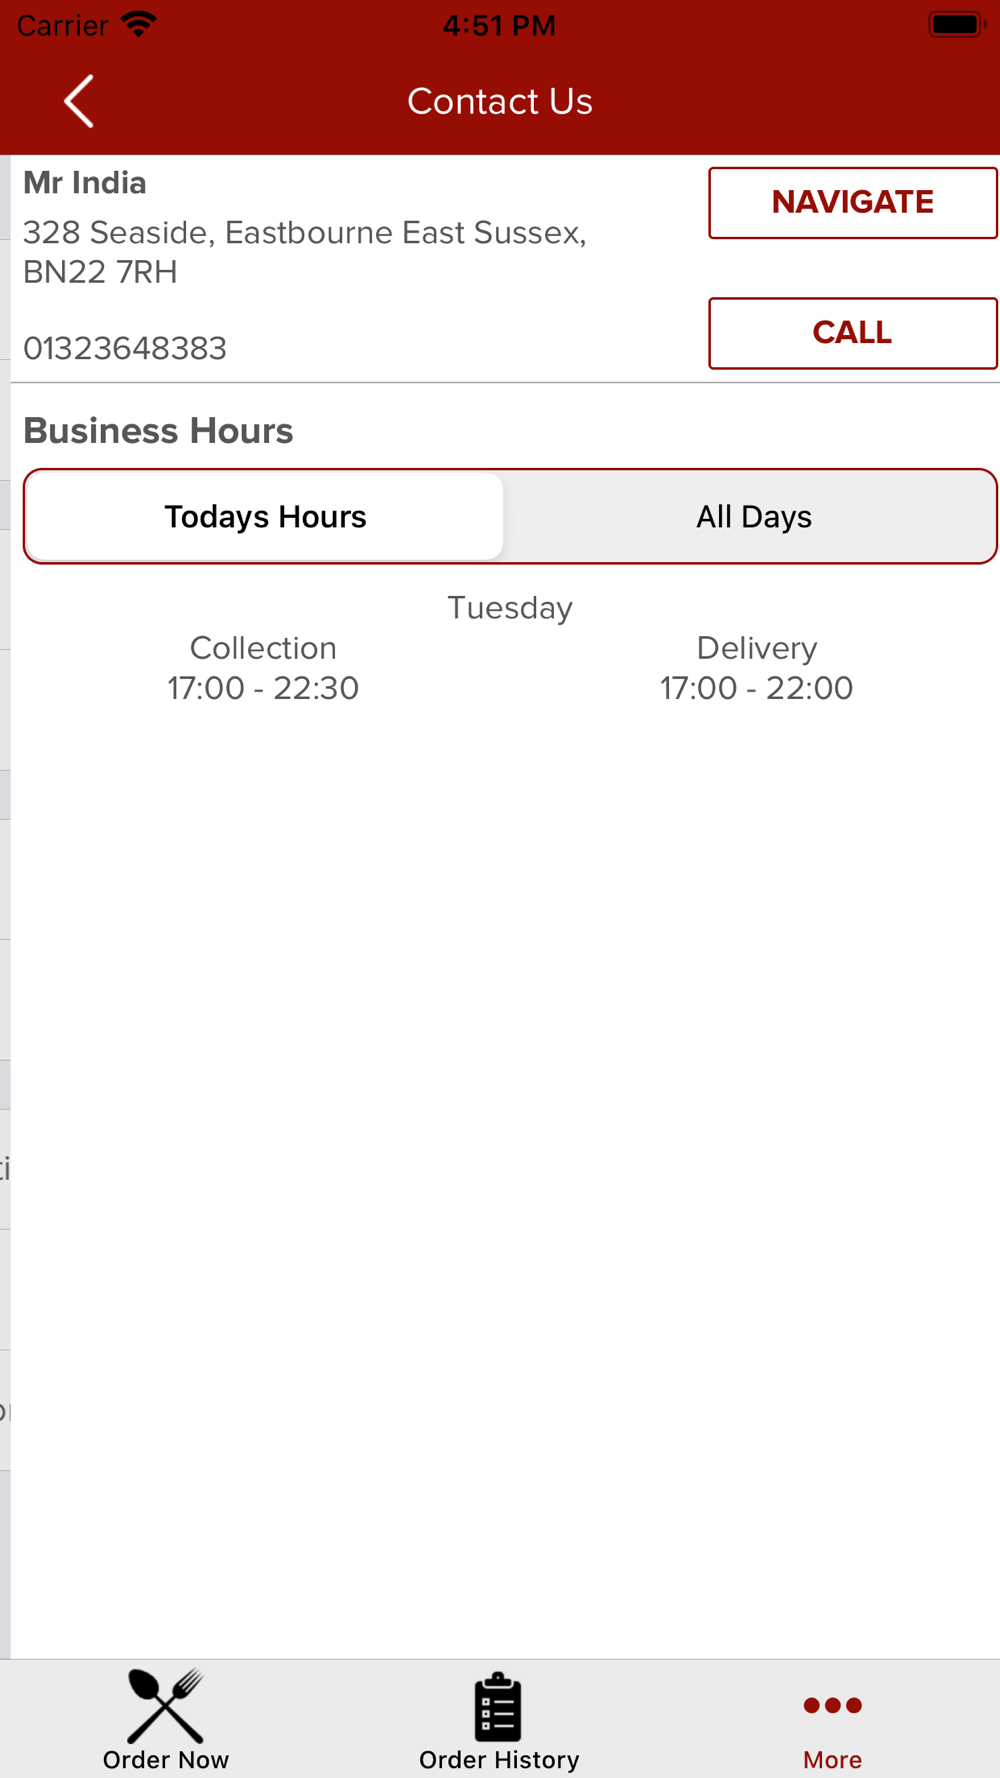Tap the Tuesday day label

(x=510, y=608)
